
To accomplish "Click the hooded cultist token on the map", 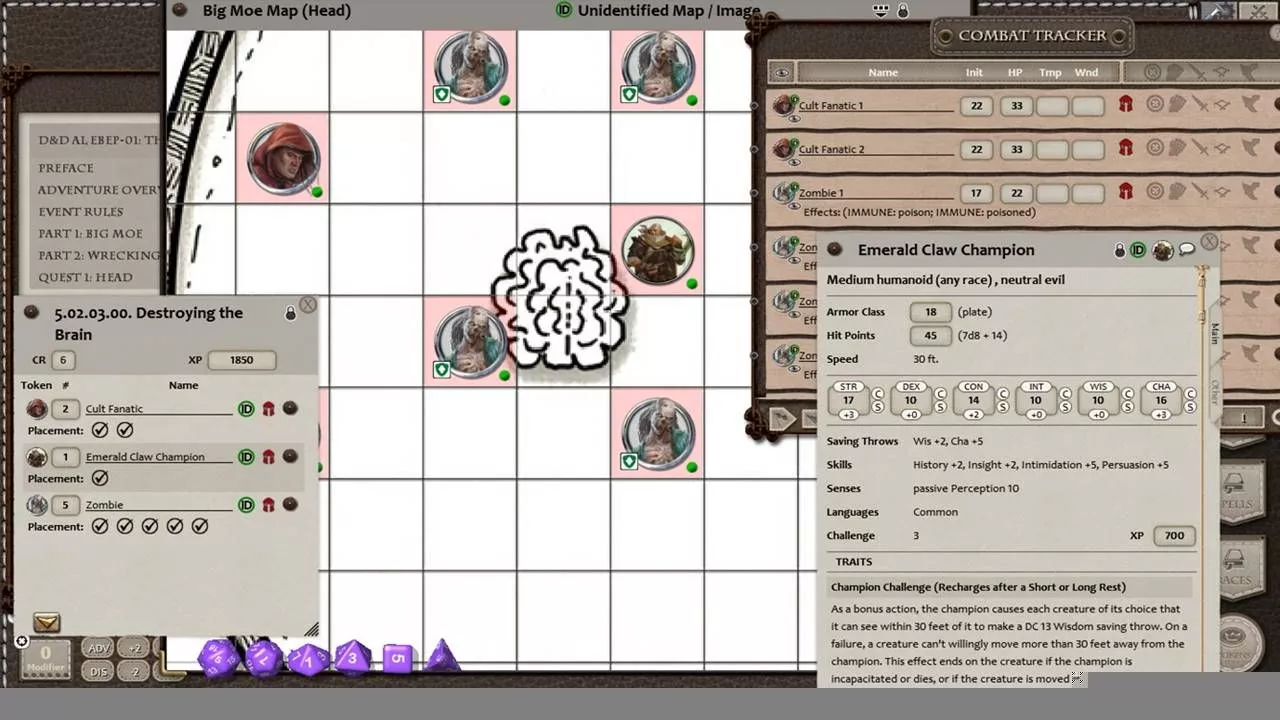I will 284,158.
